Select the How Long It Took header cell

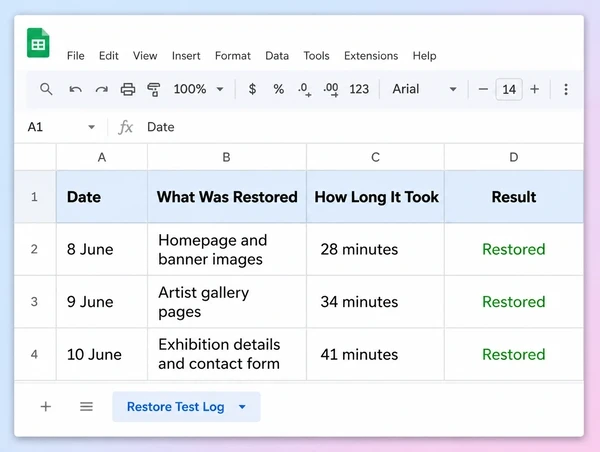(x=375, y=197)
